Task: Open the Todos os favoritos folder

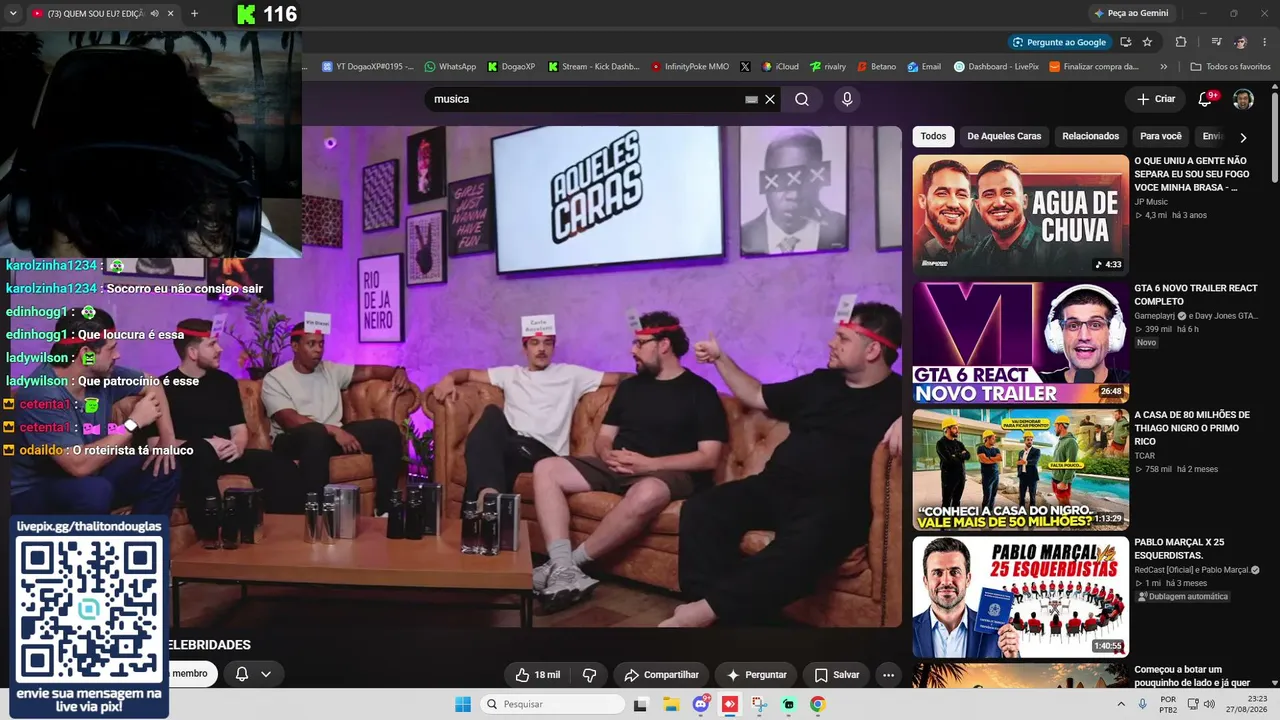Action: click(x=1230, y=67)
